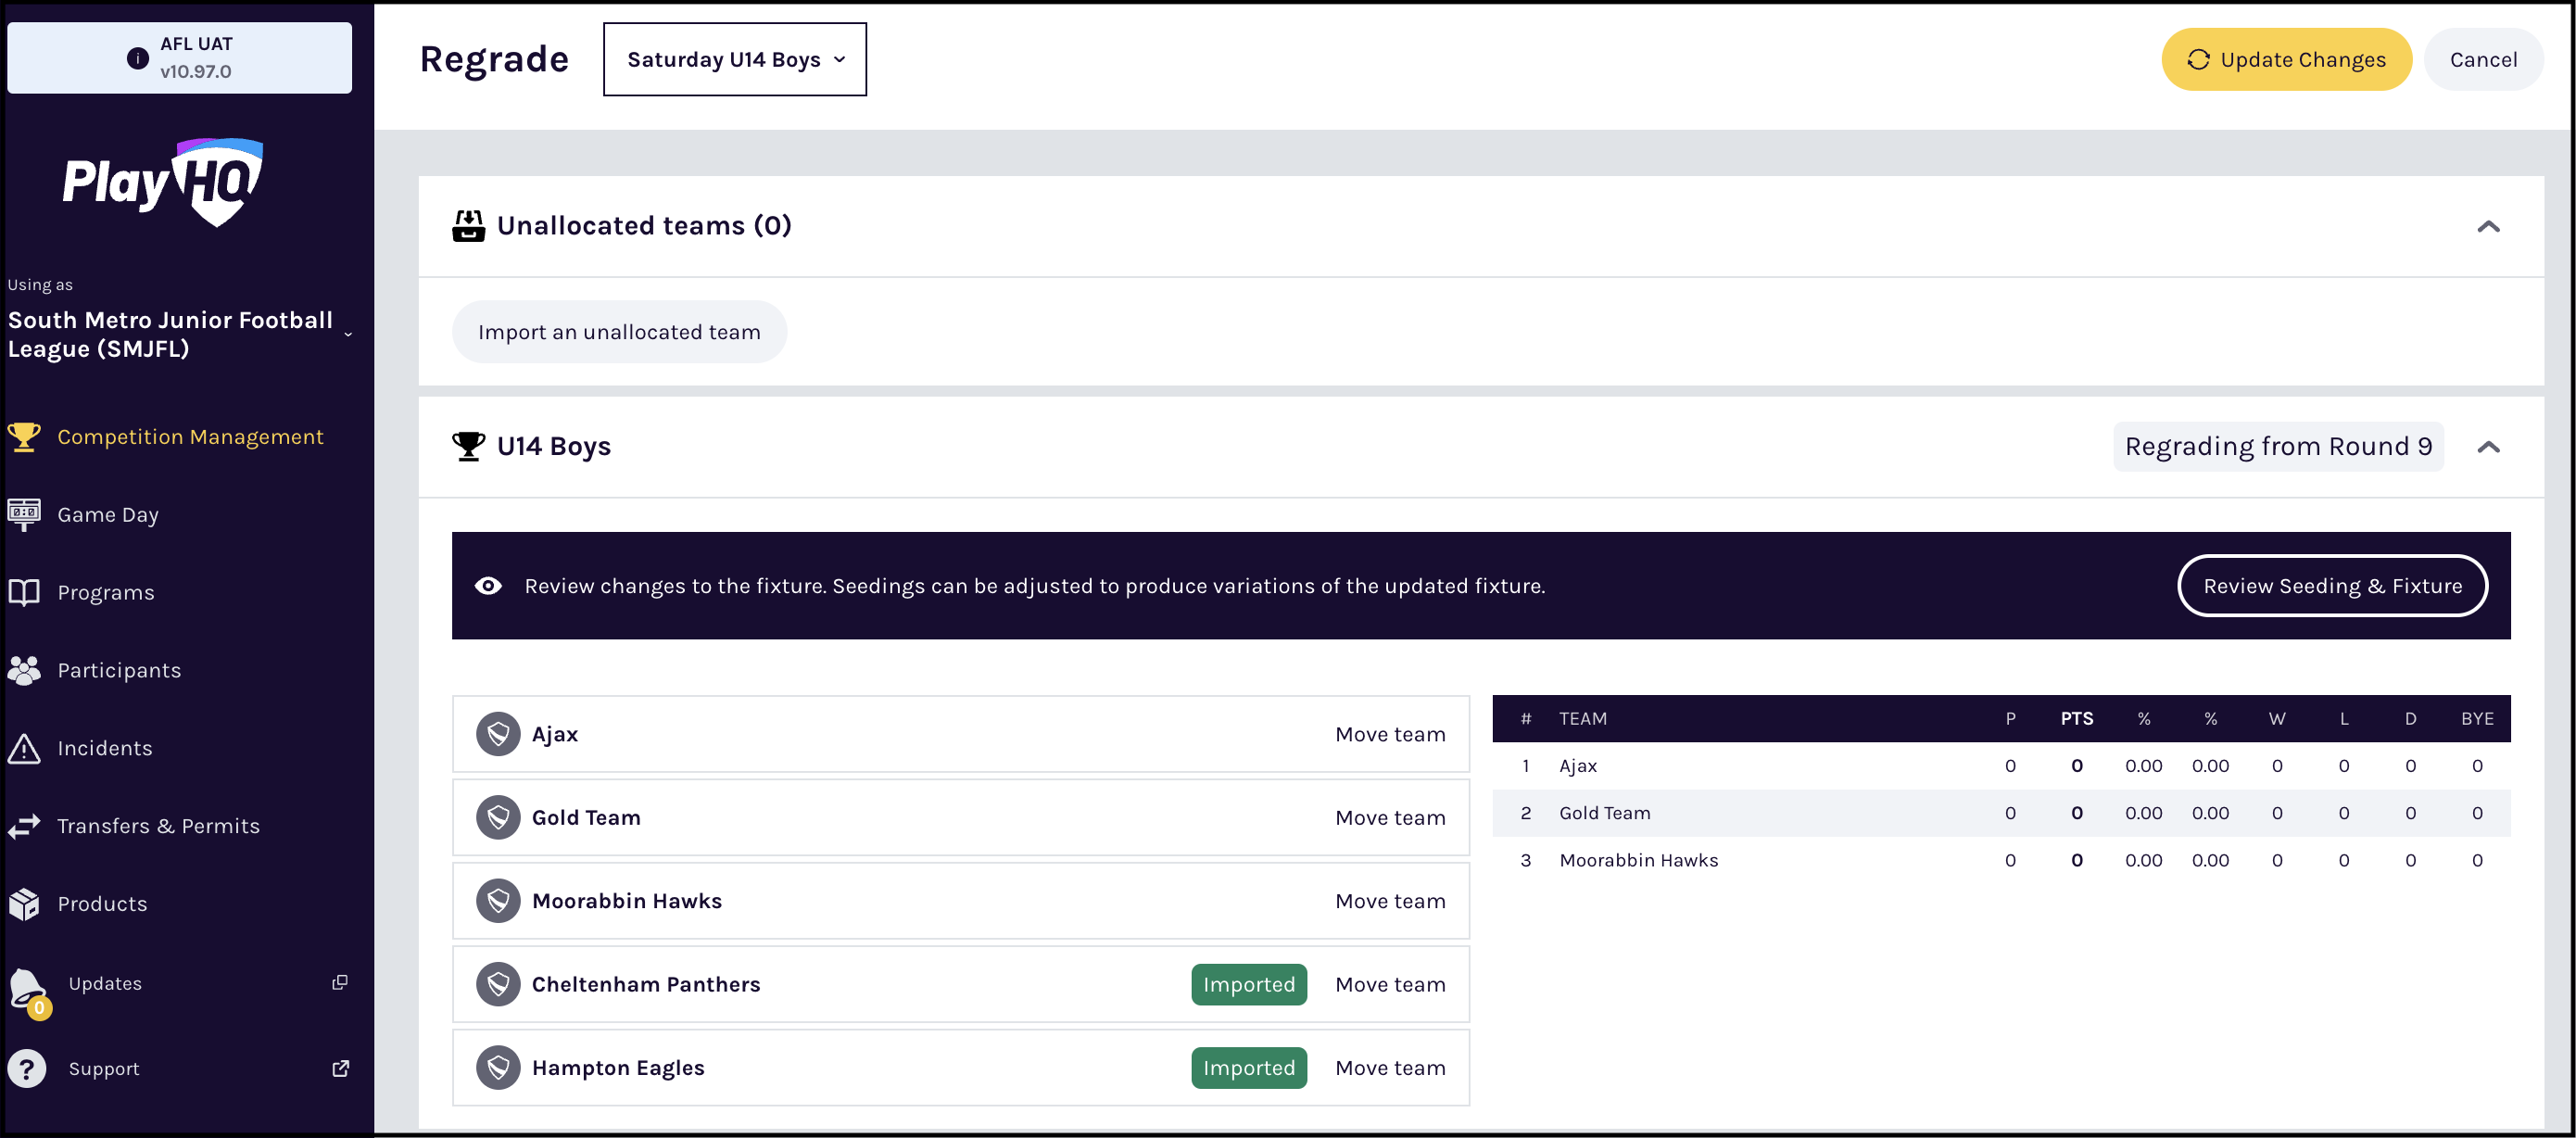
Task: Click the Programs book icon
Action: pos(24,592)
